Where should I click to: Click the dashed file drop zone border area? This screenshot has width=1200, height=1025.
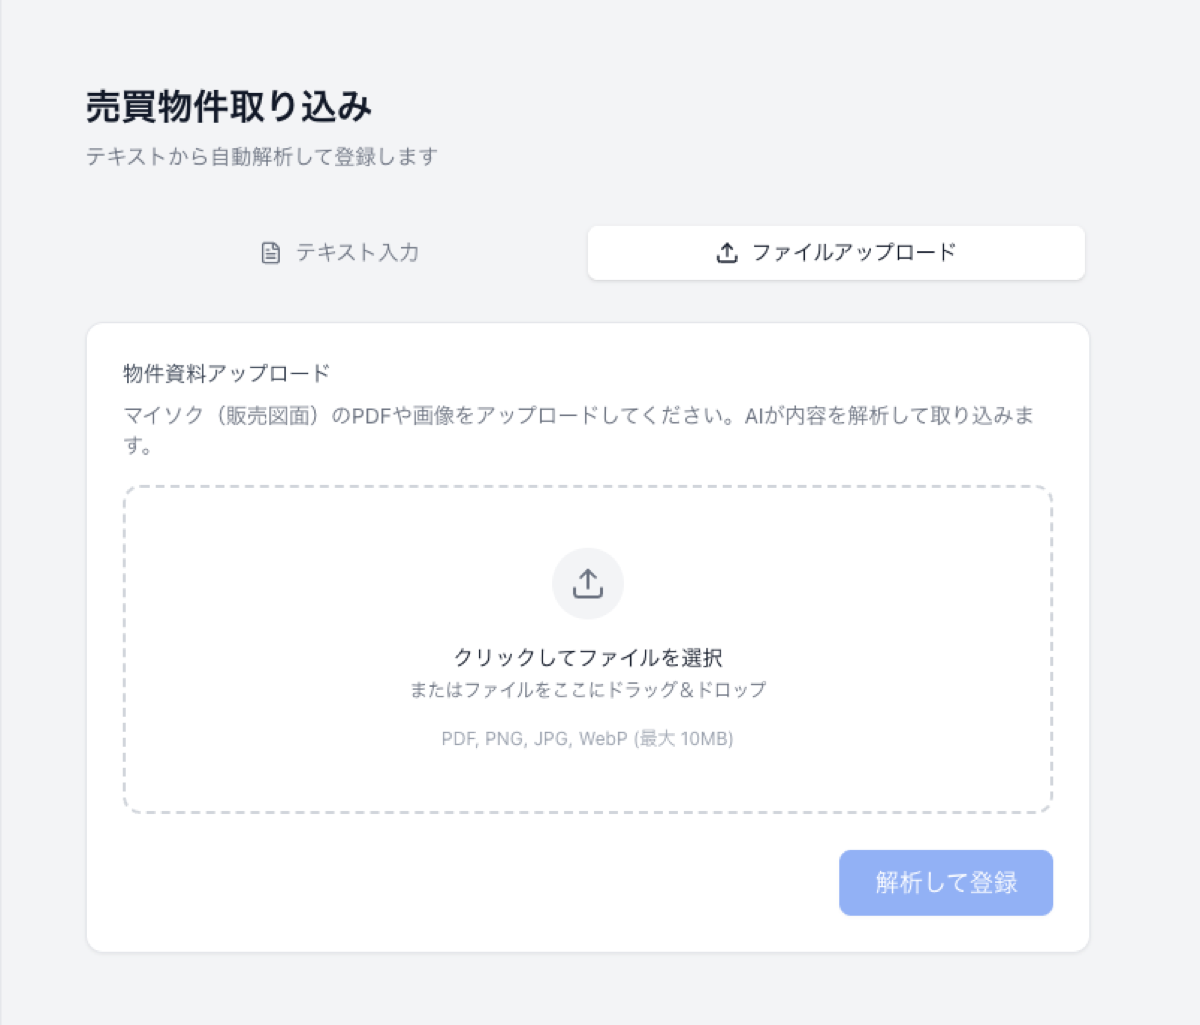[125, 650]
